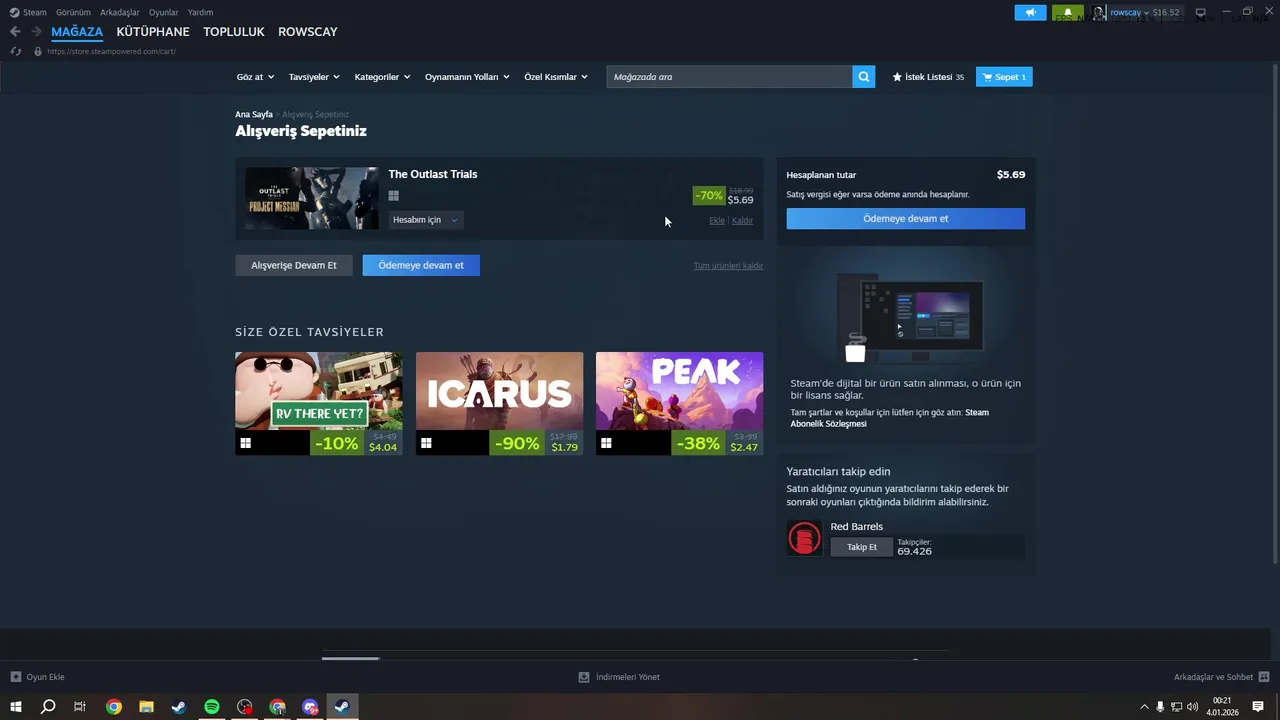Open the green notifications bell

1067,13
